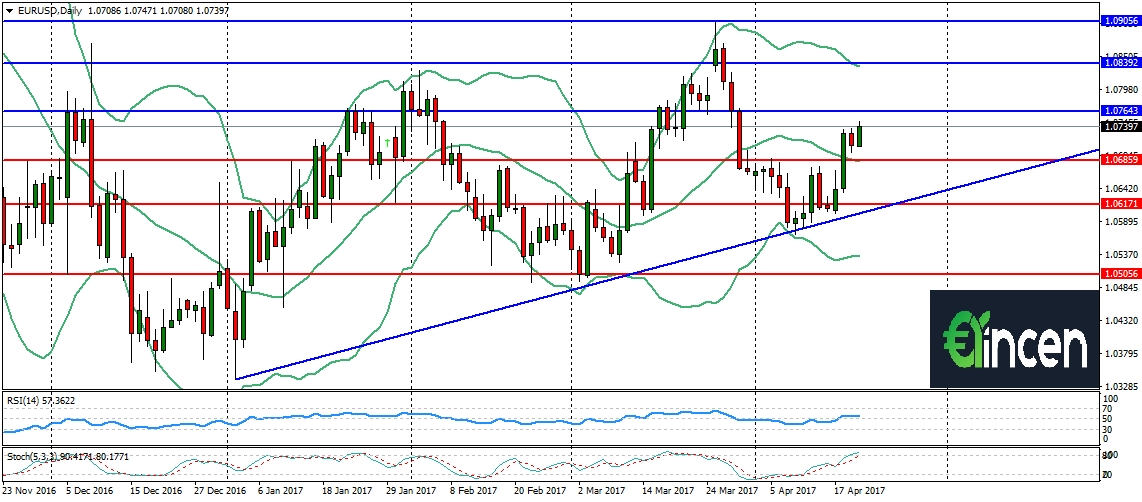The image size is (1142, 502).
Task: Click the 15 Dec 2016 date label
Action: pyautogui.click(x=154, y=492)
